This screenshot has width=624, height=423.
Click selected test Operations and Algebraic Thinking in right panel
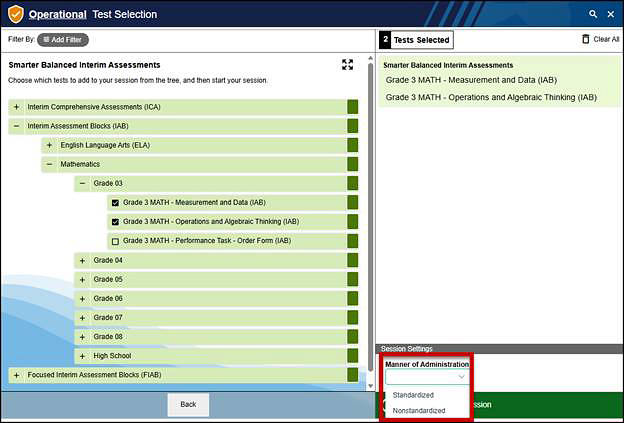pyautogui.click(x=491, y=97)
